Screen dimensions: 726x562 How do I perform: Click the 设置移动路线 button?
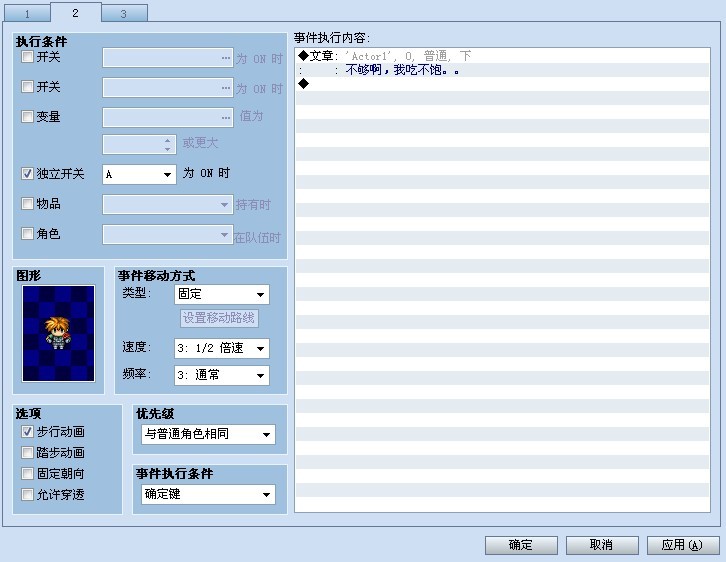pos(219,318)
